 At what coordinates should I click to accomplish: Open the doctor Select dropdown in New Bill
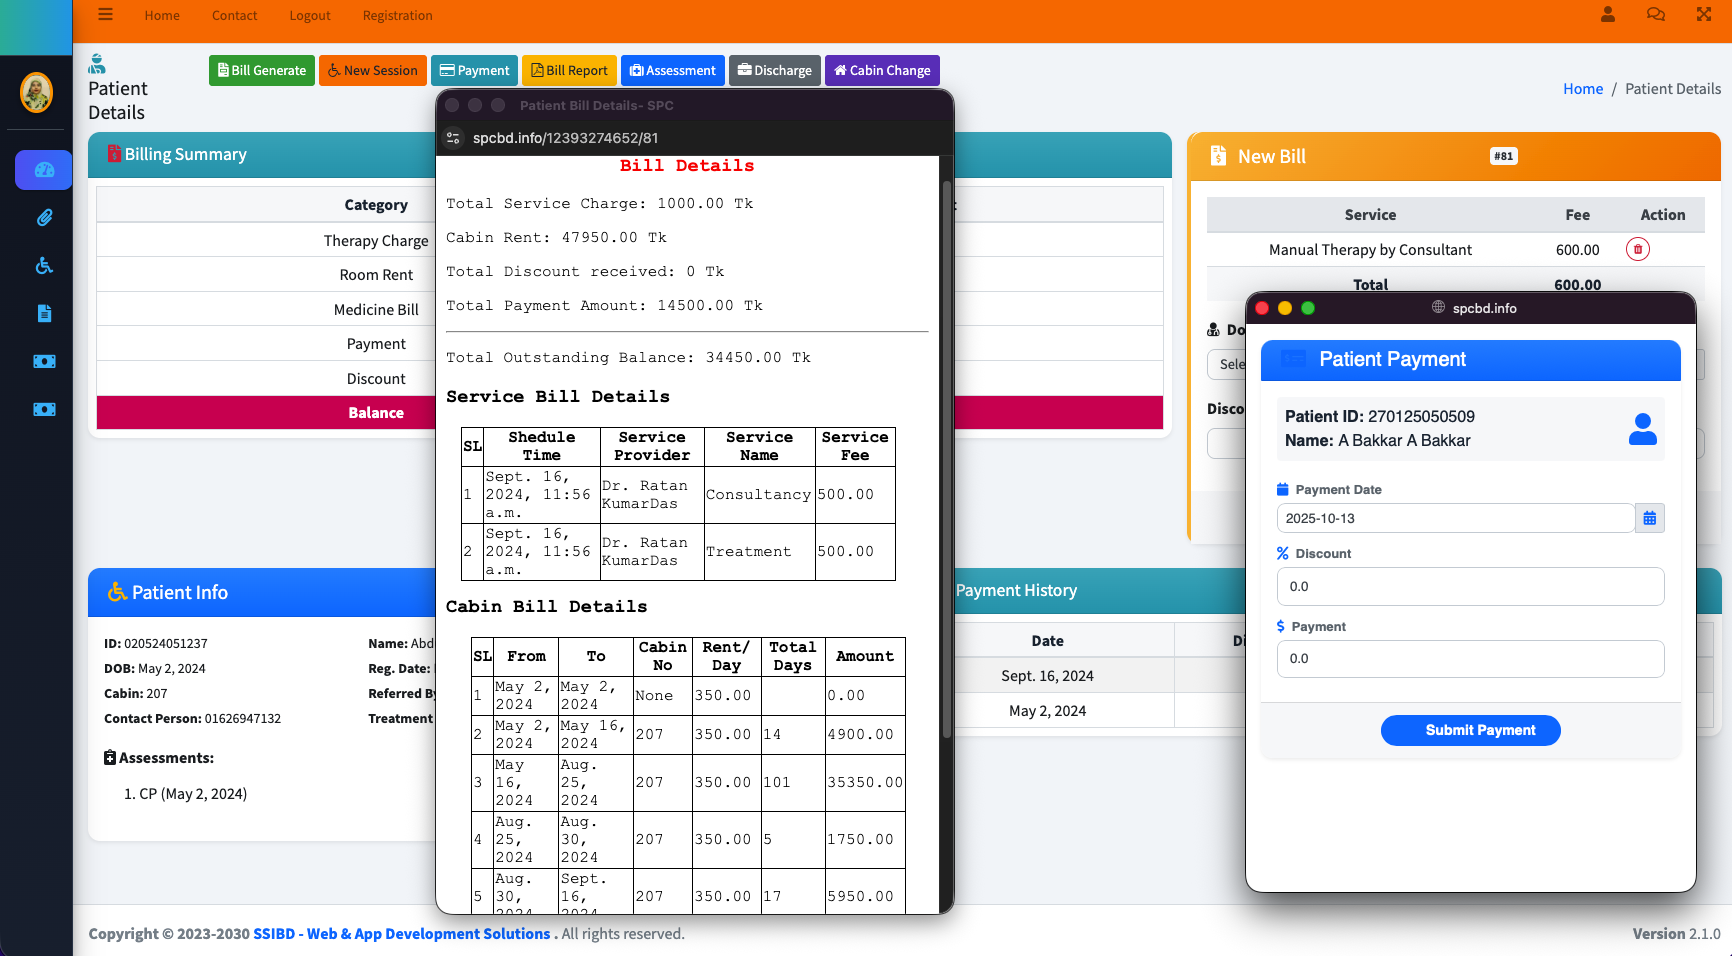point(1230,364)
